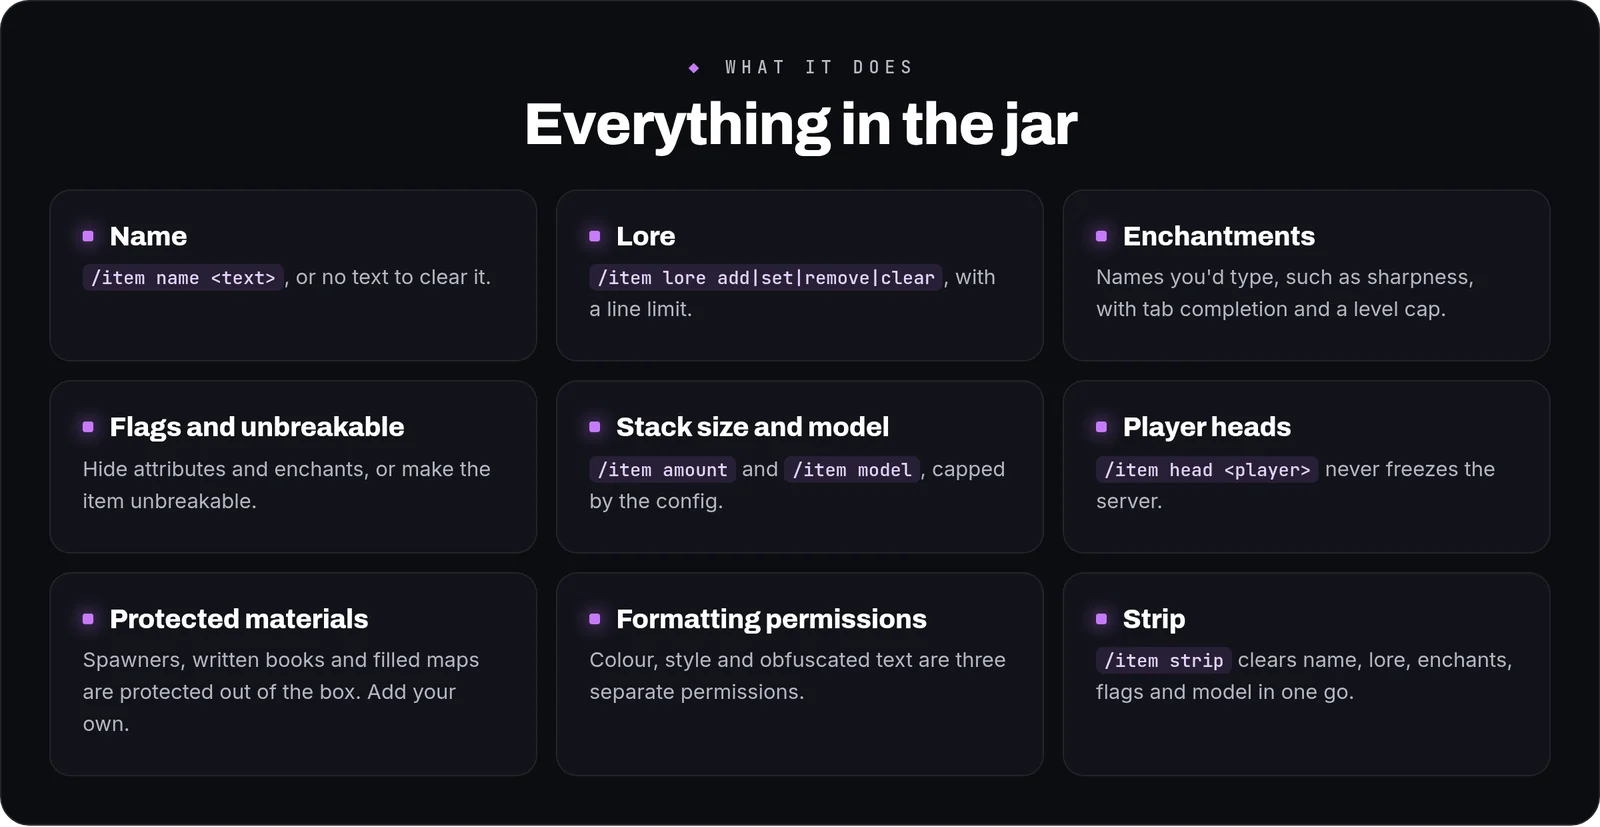1600x827 pixels.
Task: Open the Protected materials card title
Action: point(239,619)
